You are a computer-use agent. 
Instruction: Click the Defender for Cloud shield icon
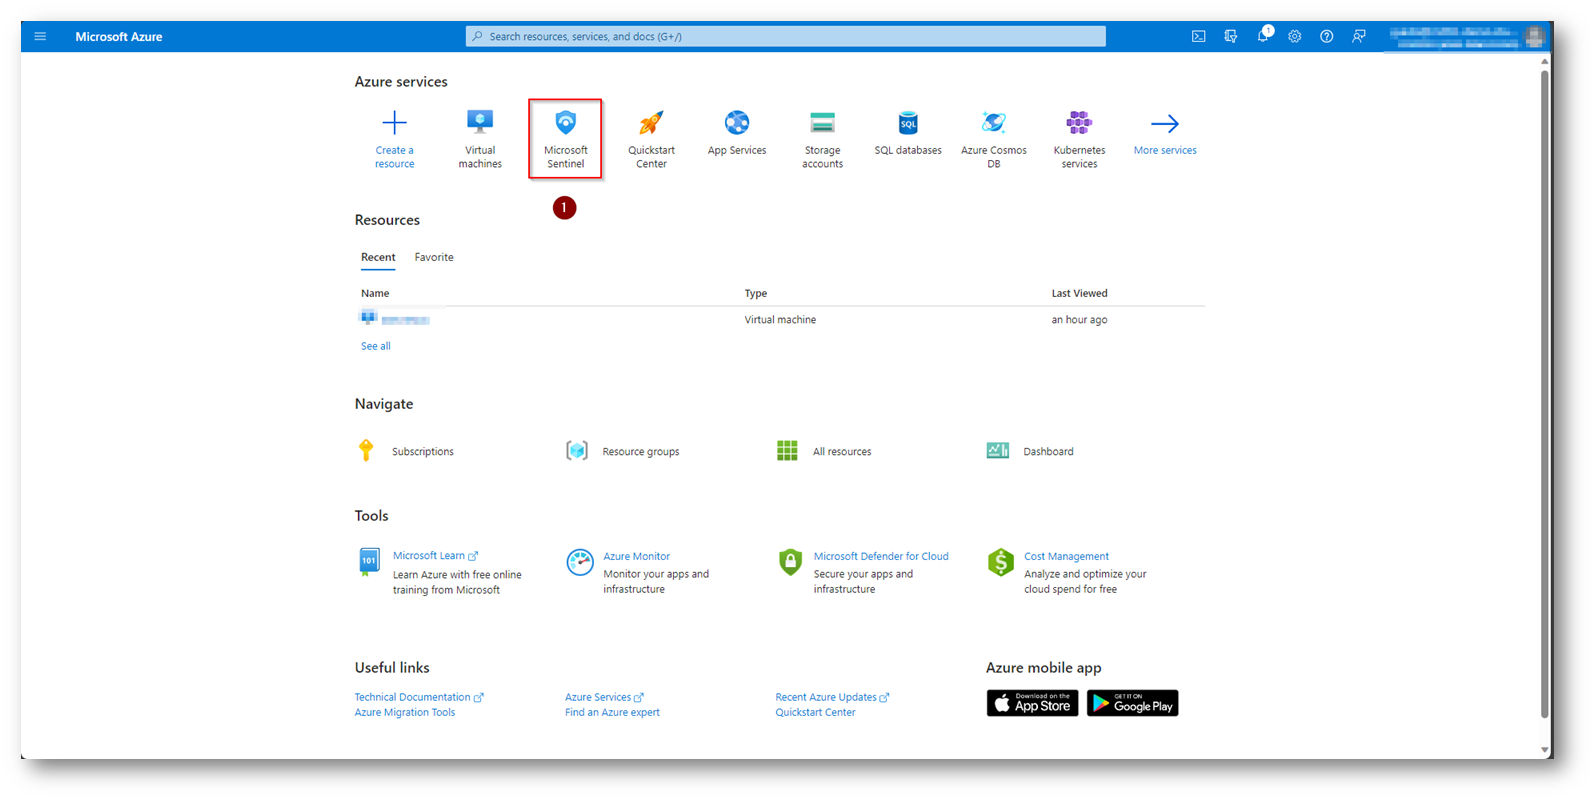click(790, 562)
